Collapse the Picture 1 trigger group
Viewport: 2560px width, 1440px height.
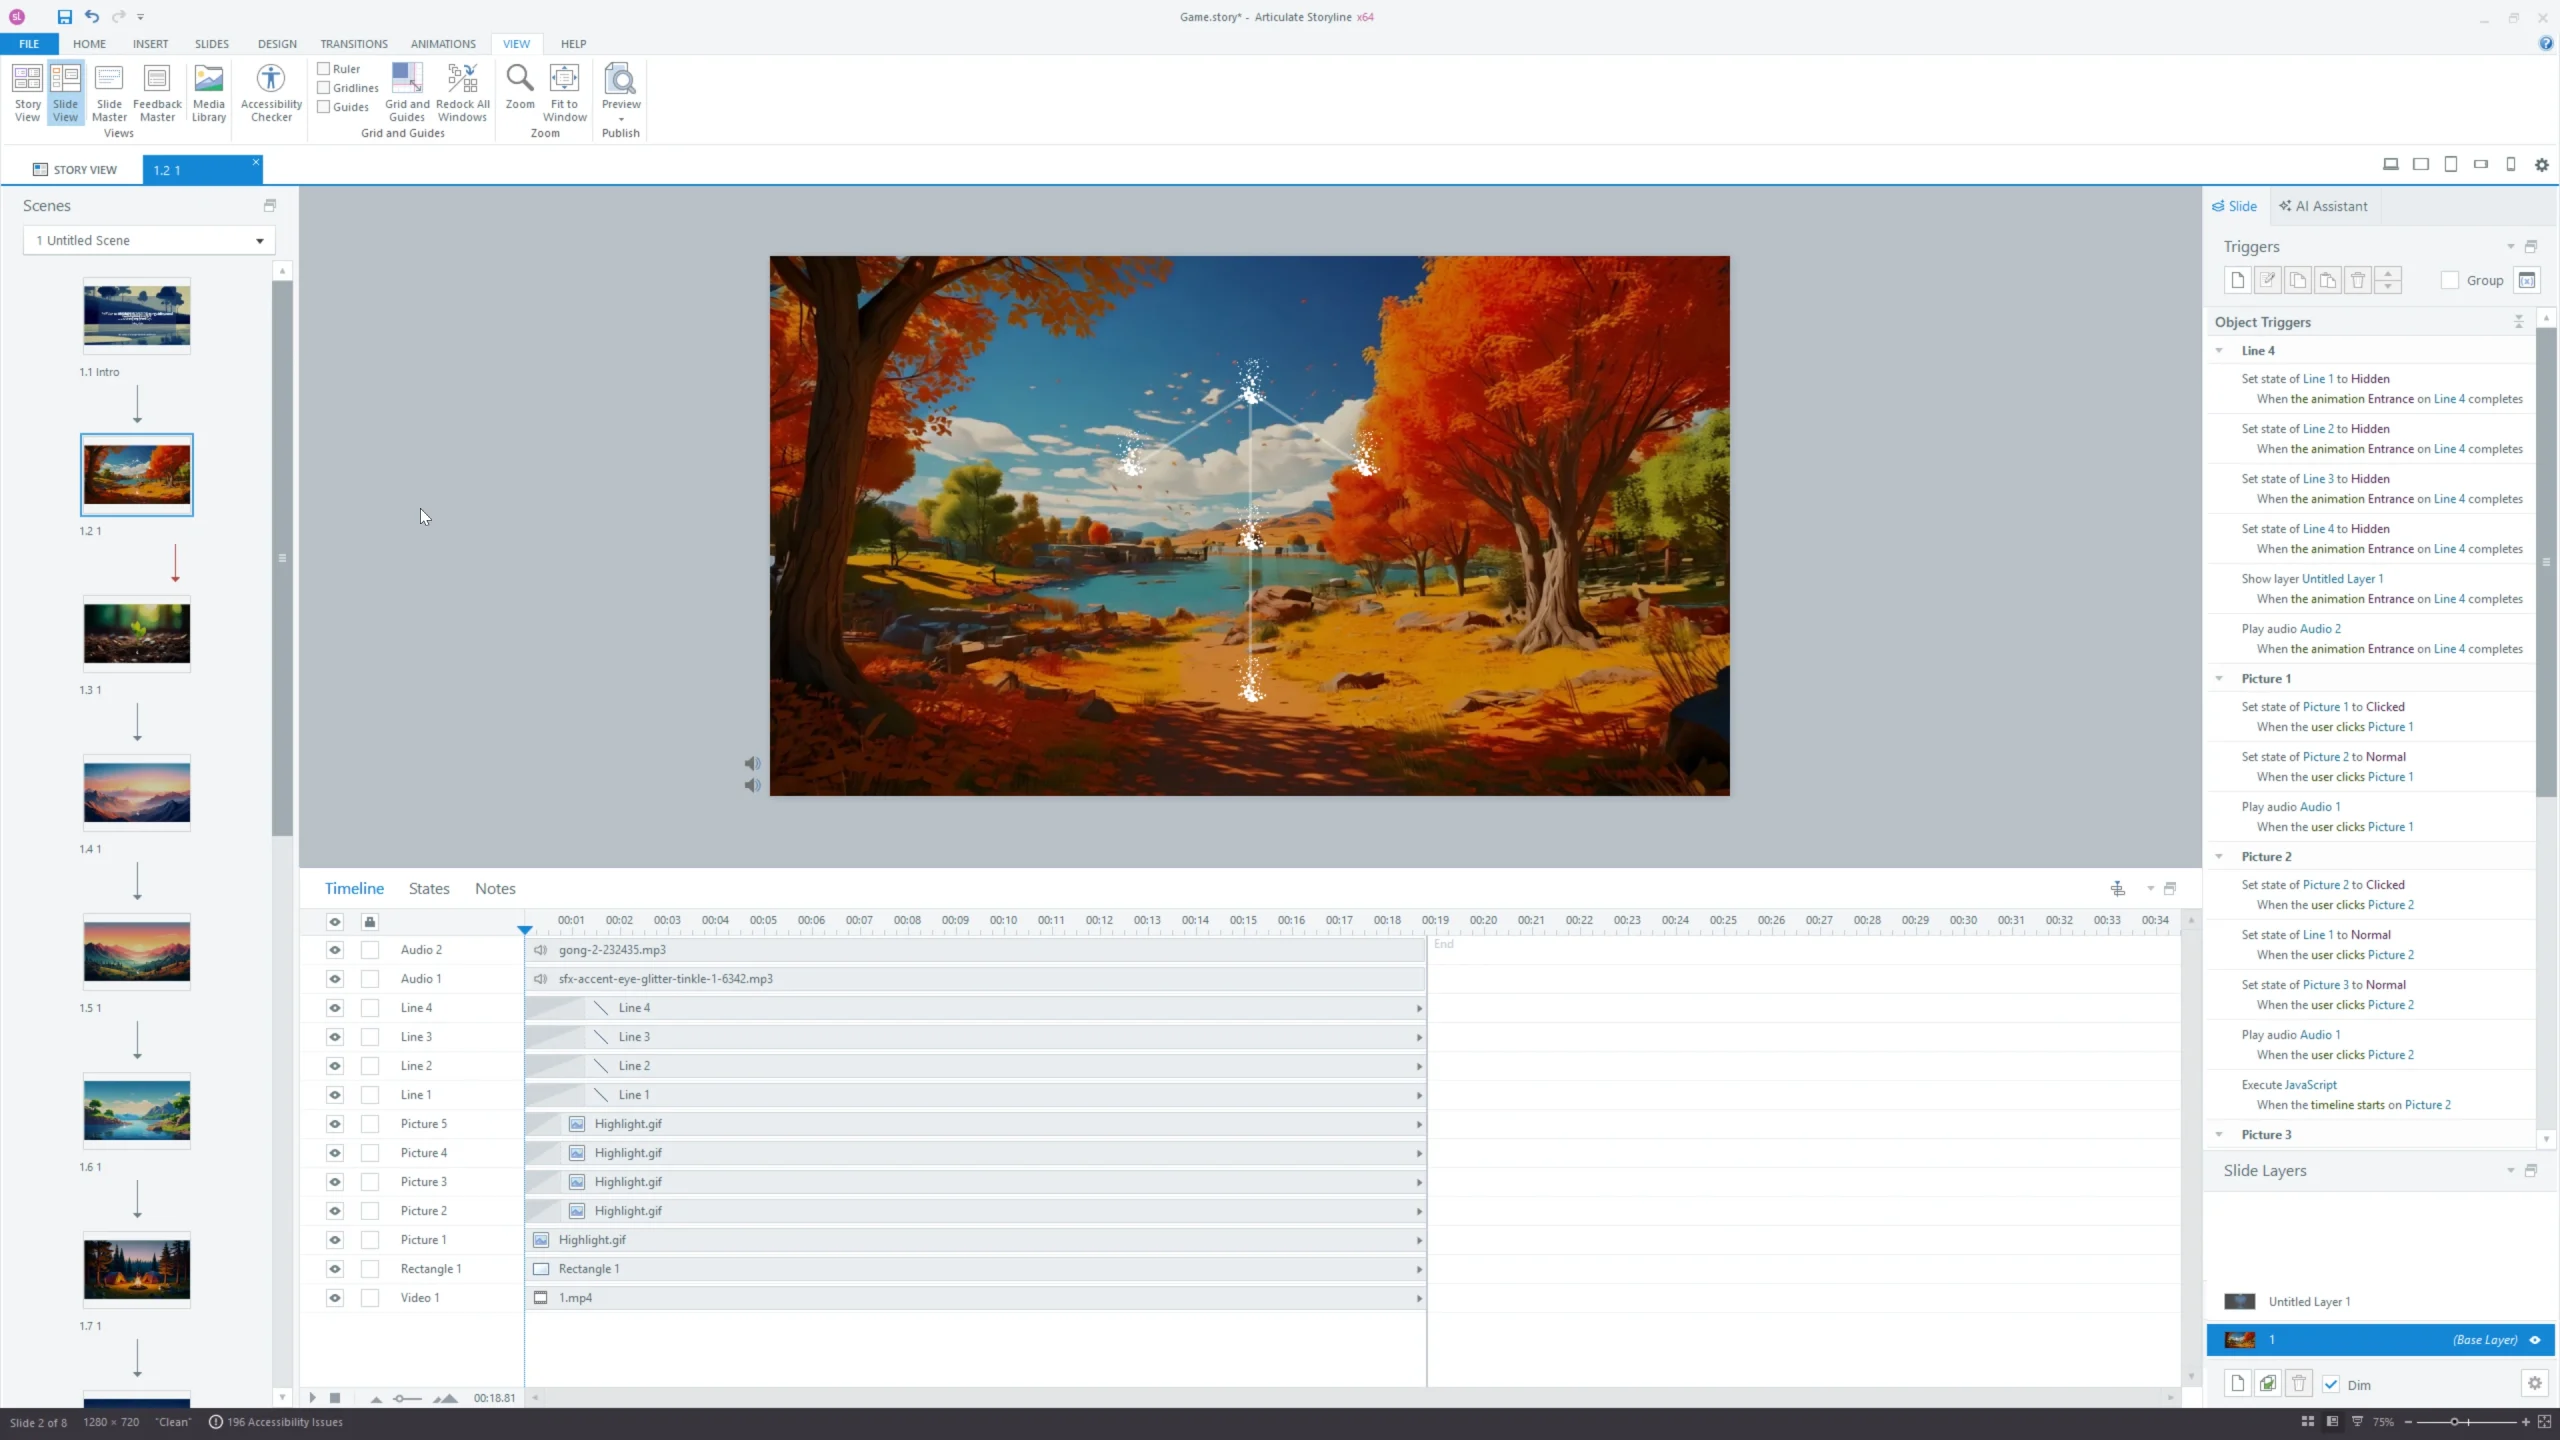coord(2219,679)
